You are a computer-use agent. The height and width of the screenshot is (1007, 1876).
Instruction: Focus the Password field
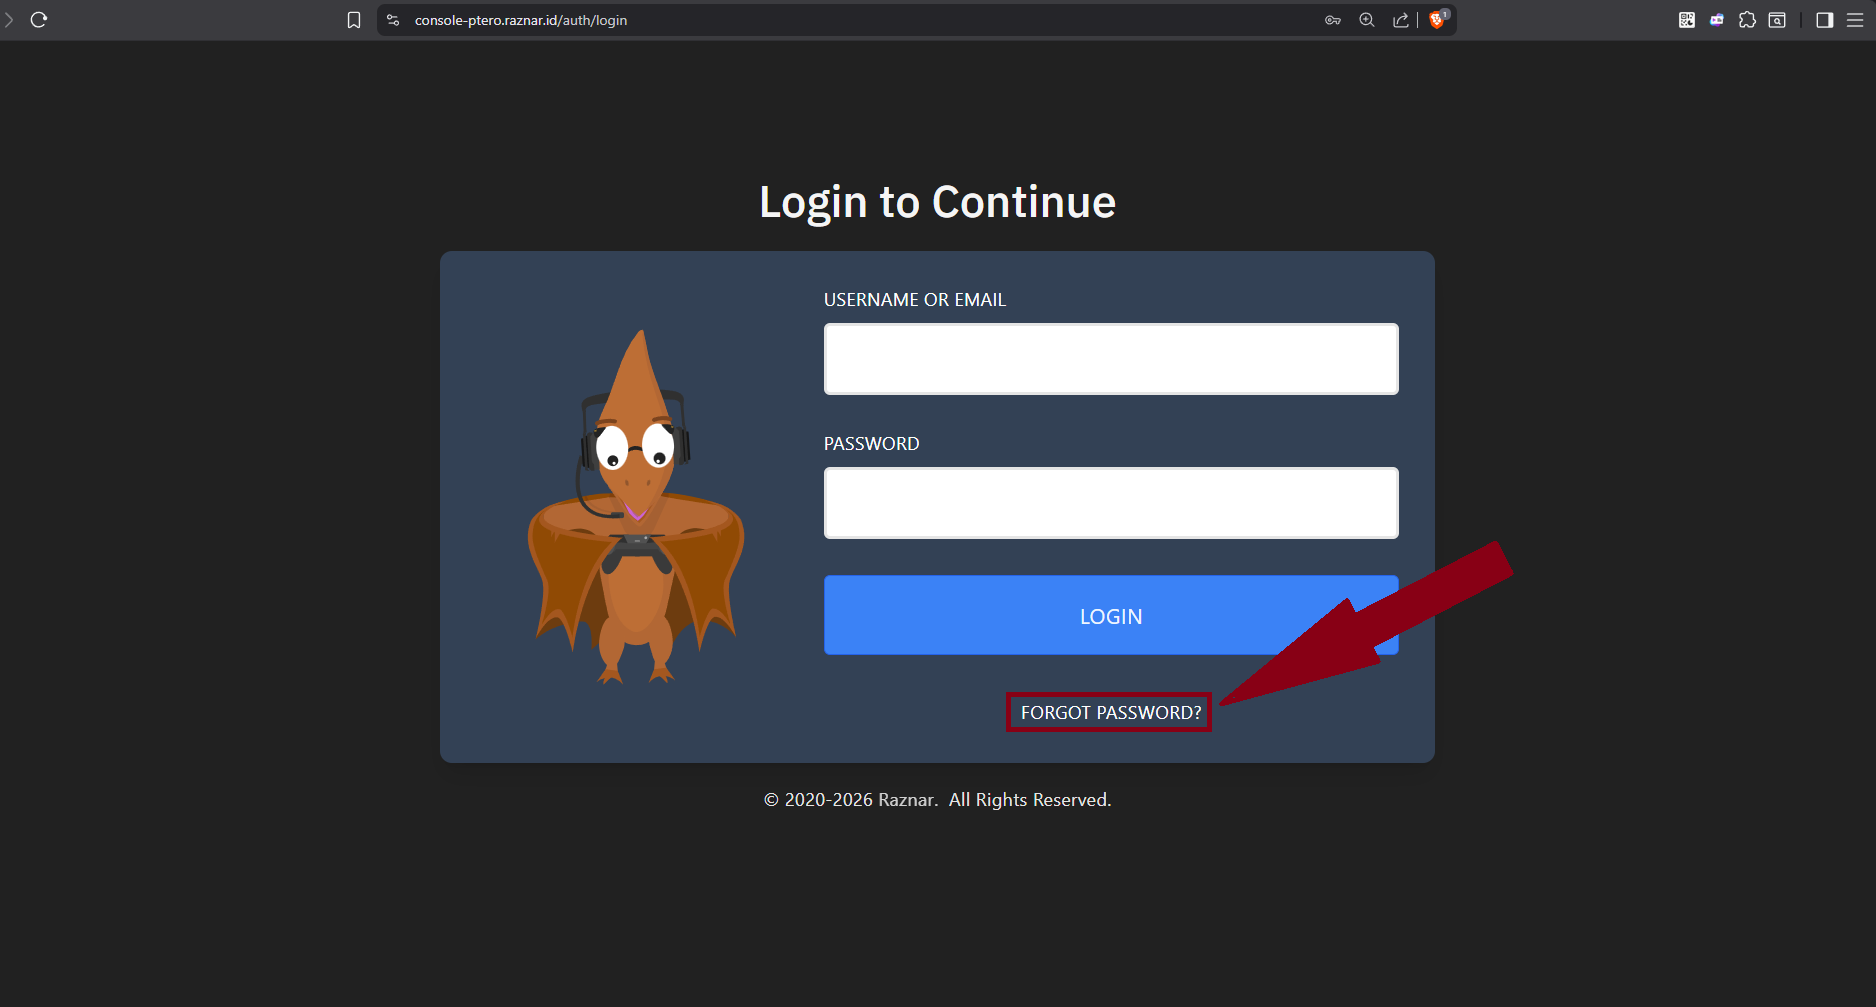1110,503
